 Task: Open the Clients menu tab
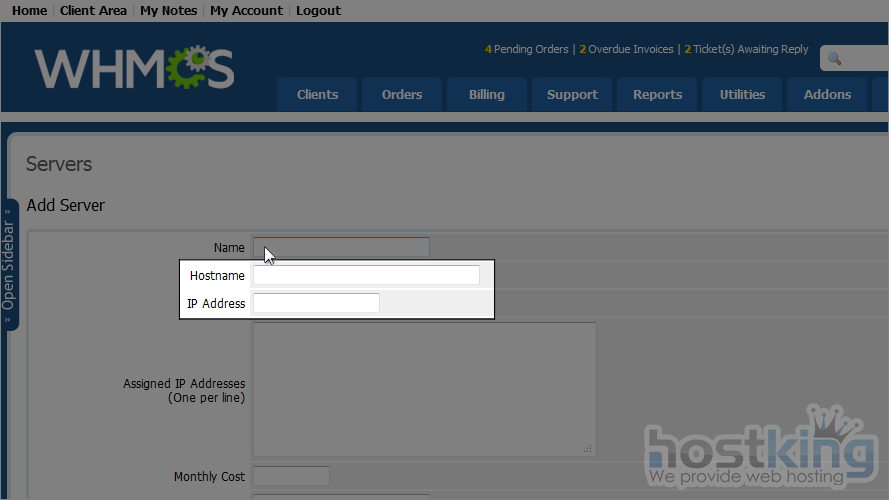coord(317,95)
